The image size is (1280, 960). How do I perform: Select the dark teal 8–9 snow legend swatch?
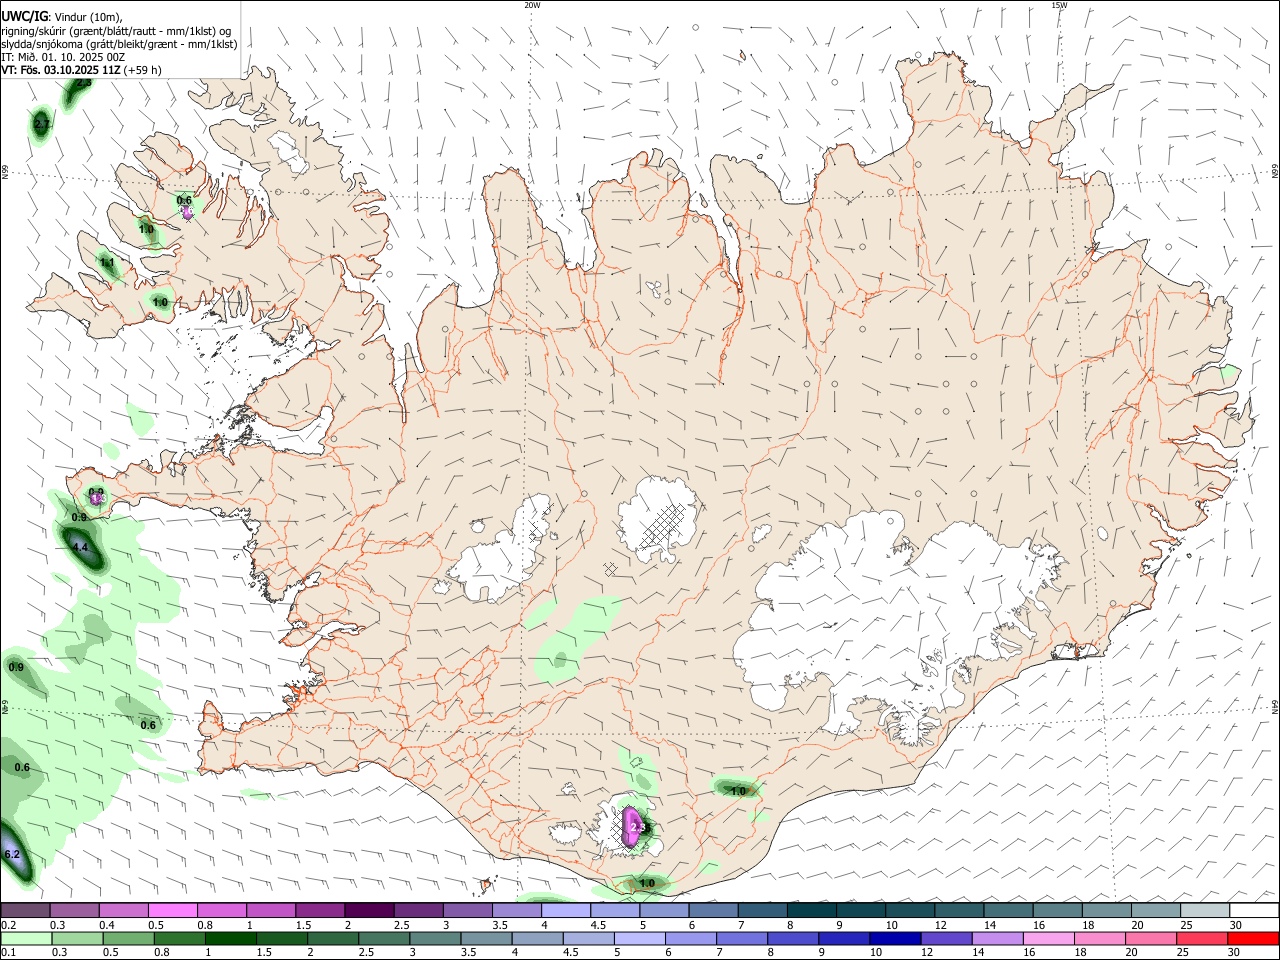tap(812, 910)
